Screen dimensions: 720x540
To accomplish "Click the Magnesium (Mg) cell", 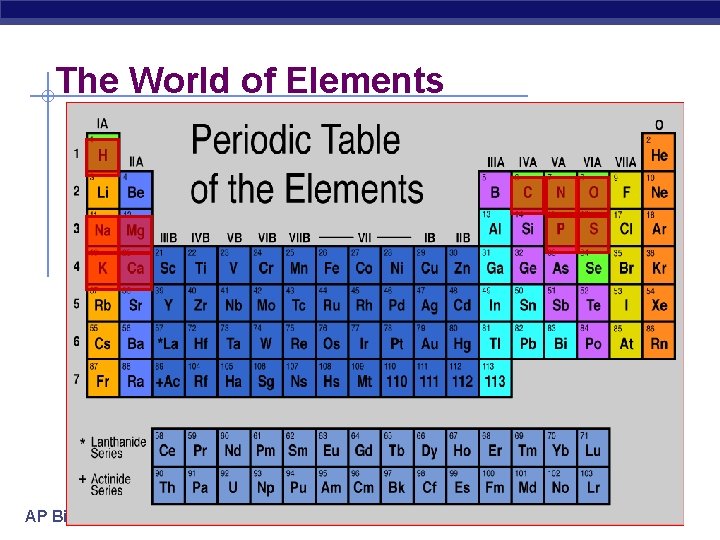I will tap(136, 231).
